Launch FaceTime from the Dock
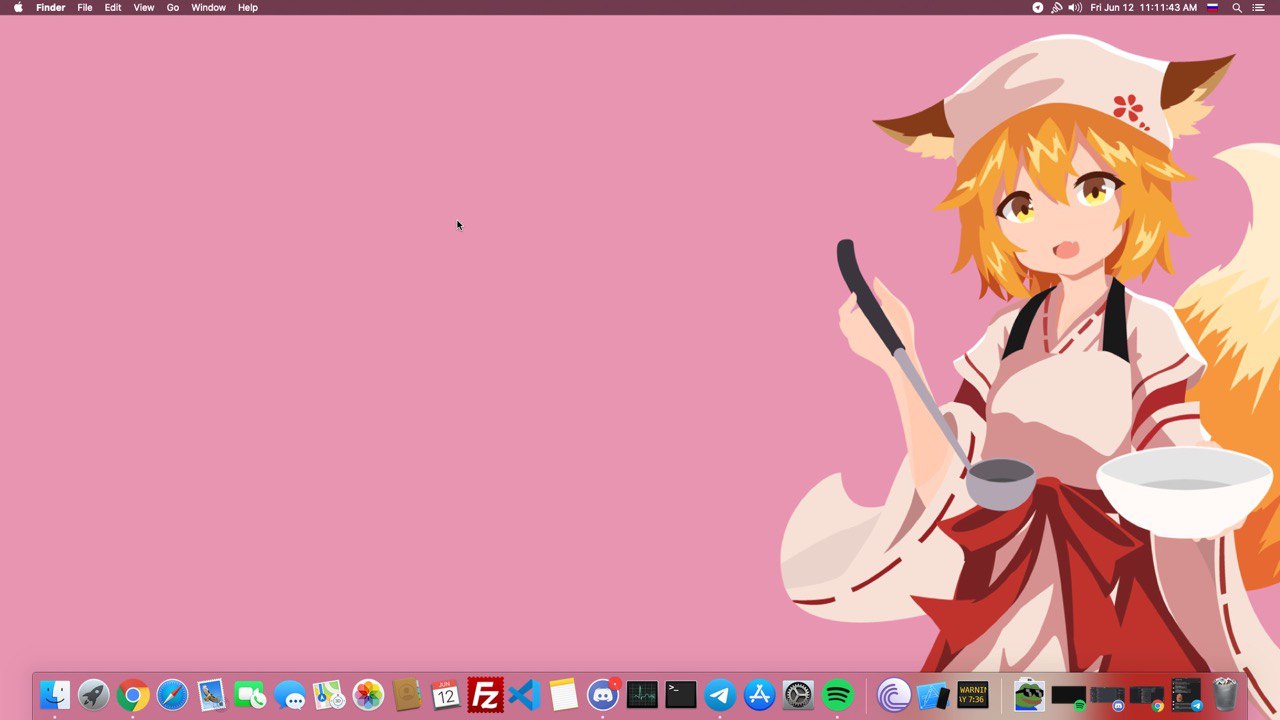This screenshot has height=720, width=1280. [x=250, y=694]
